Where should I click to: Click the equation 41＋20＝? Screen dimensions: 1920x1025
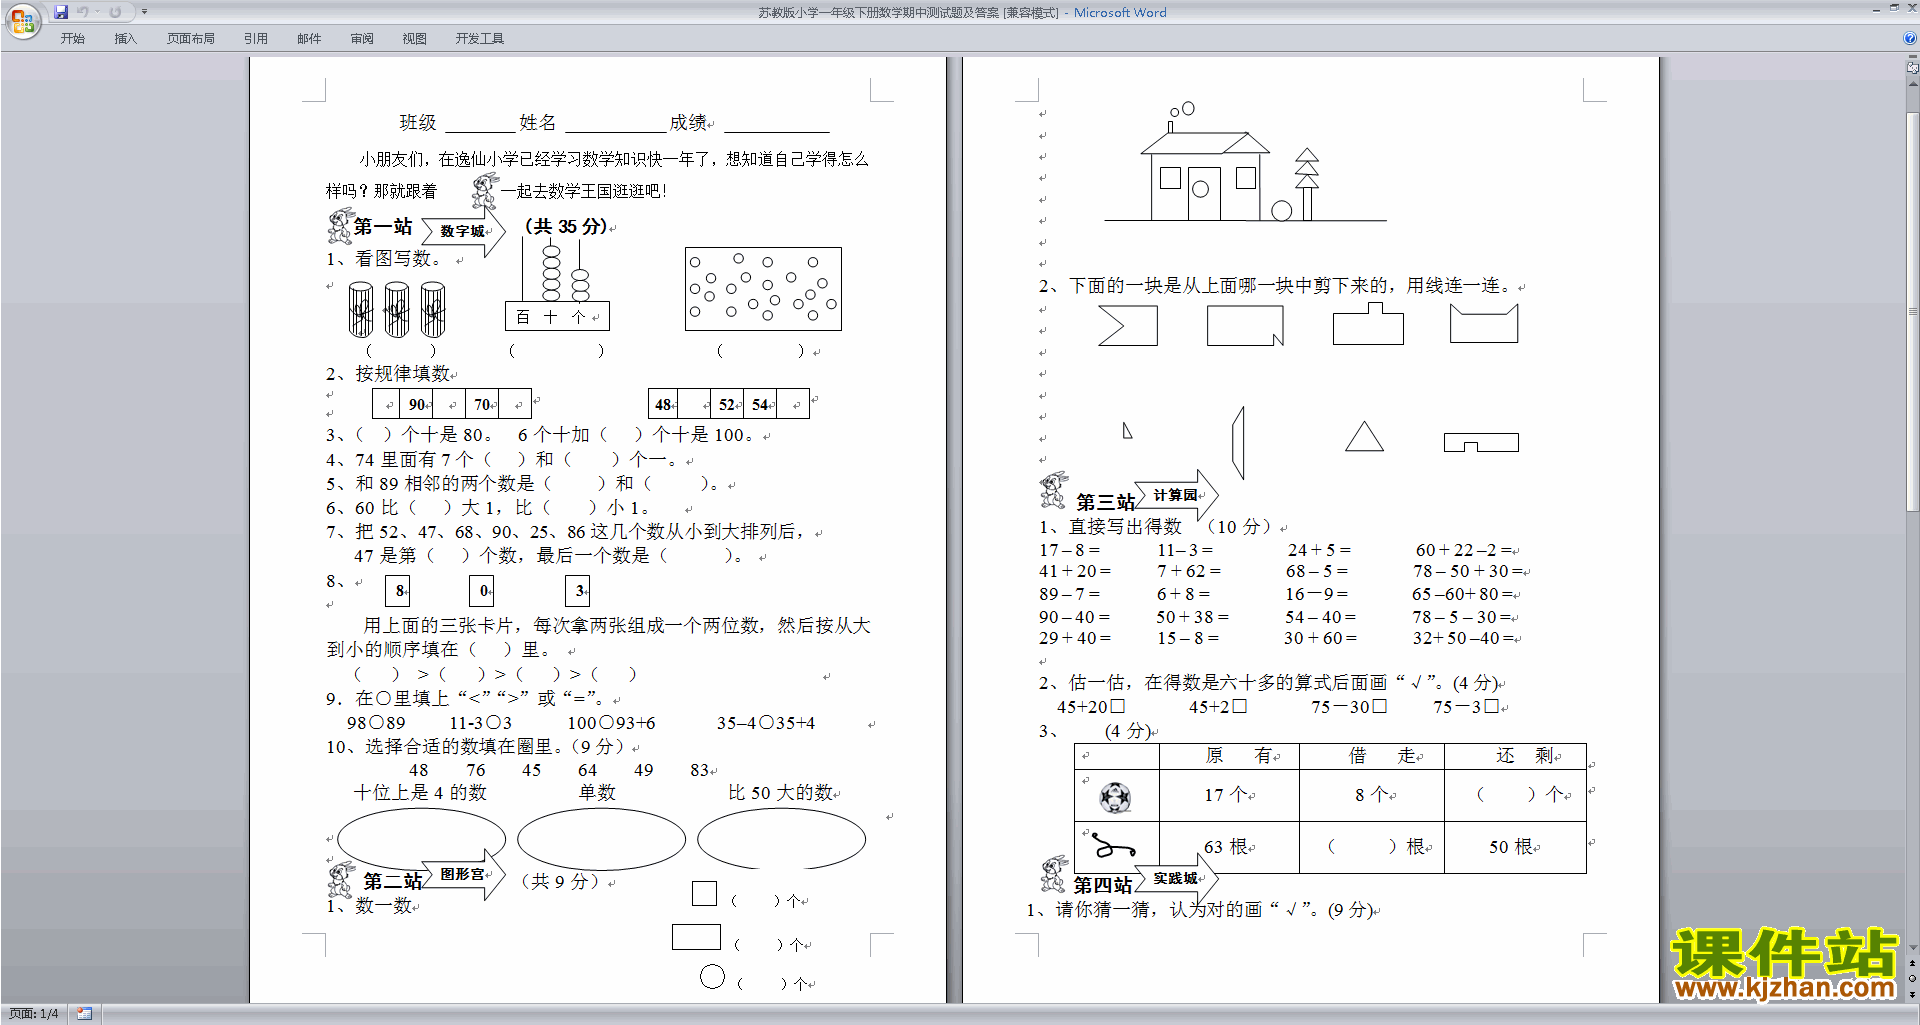(1075, 571)
